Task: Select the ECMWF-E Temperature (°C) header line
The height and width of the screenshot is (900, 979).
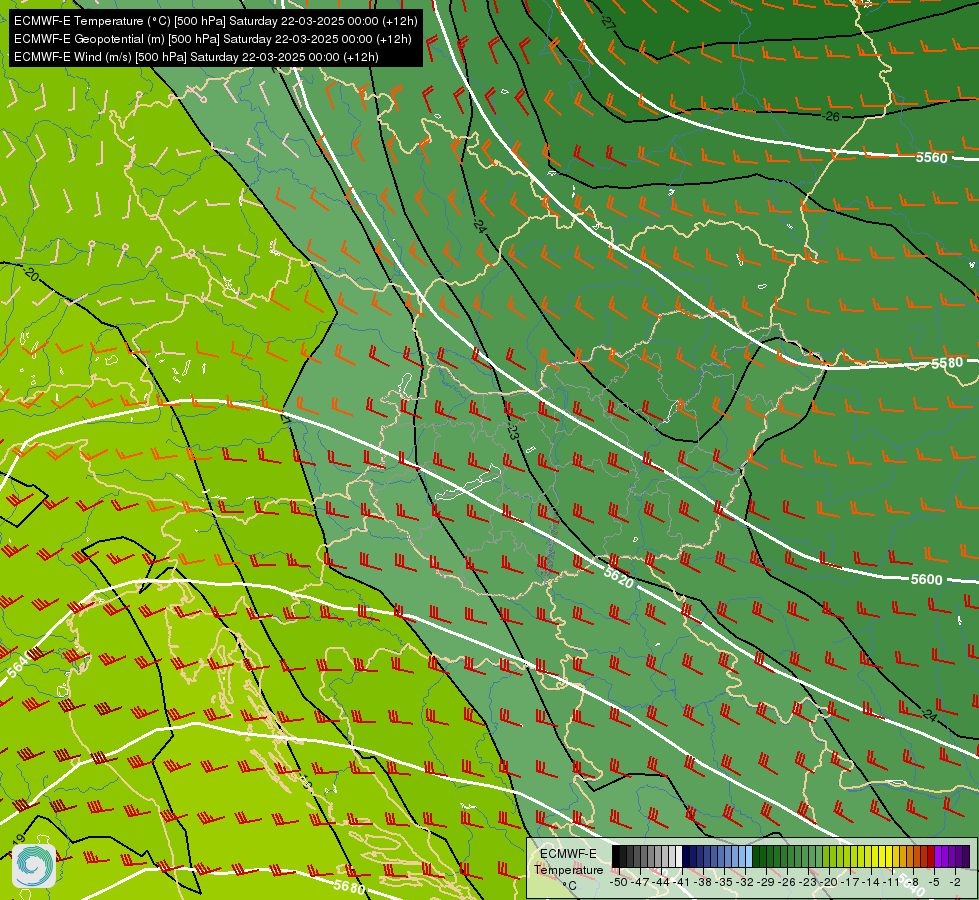Action: tap(215, 21)
